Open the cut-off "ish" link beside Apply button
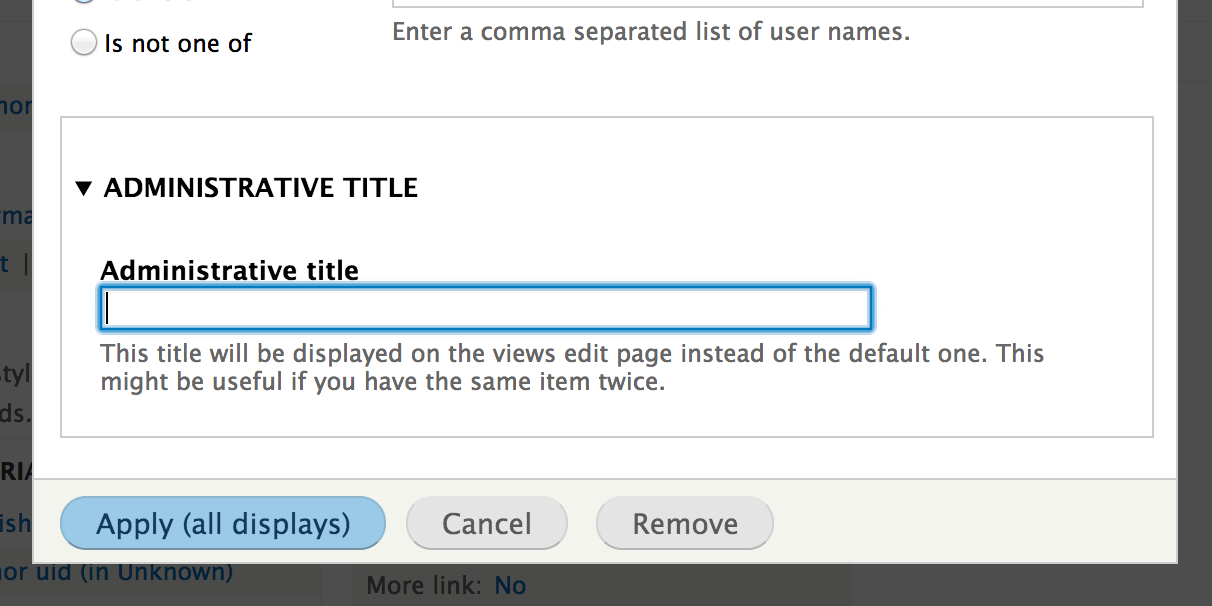The width and height of the screenshot is (1212, 606). (x=16, y=521)
